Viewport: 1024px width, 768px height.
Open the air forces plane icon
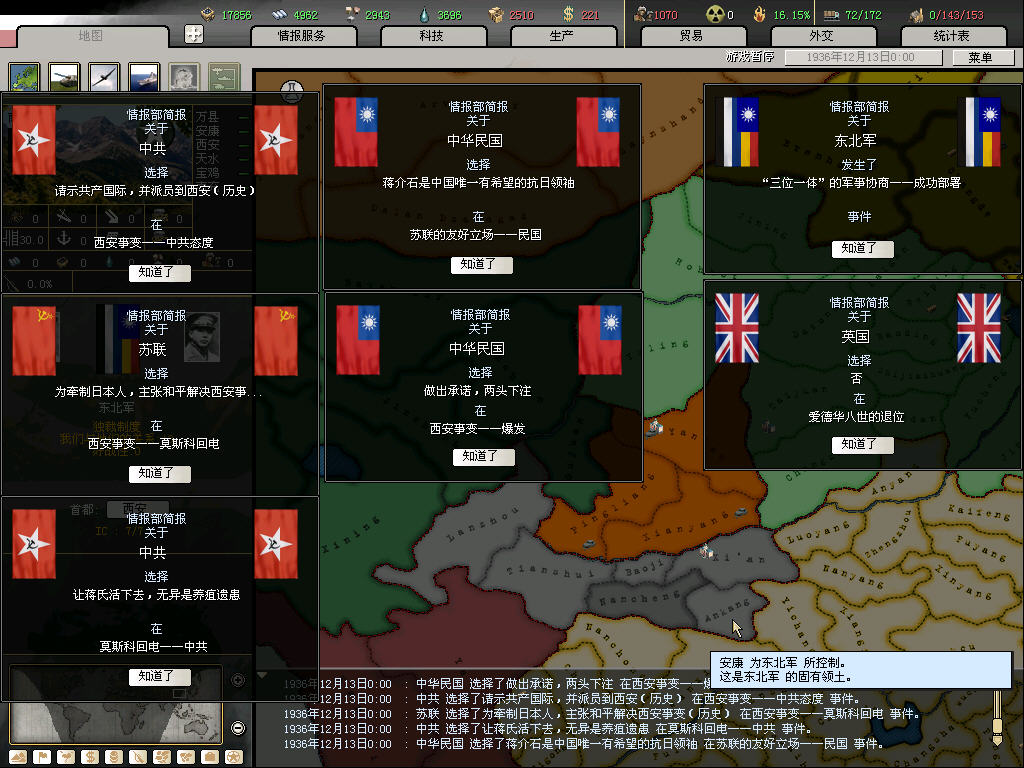(x=104, y=77)
